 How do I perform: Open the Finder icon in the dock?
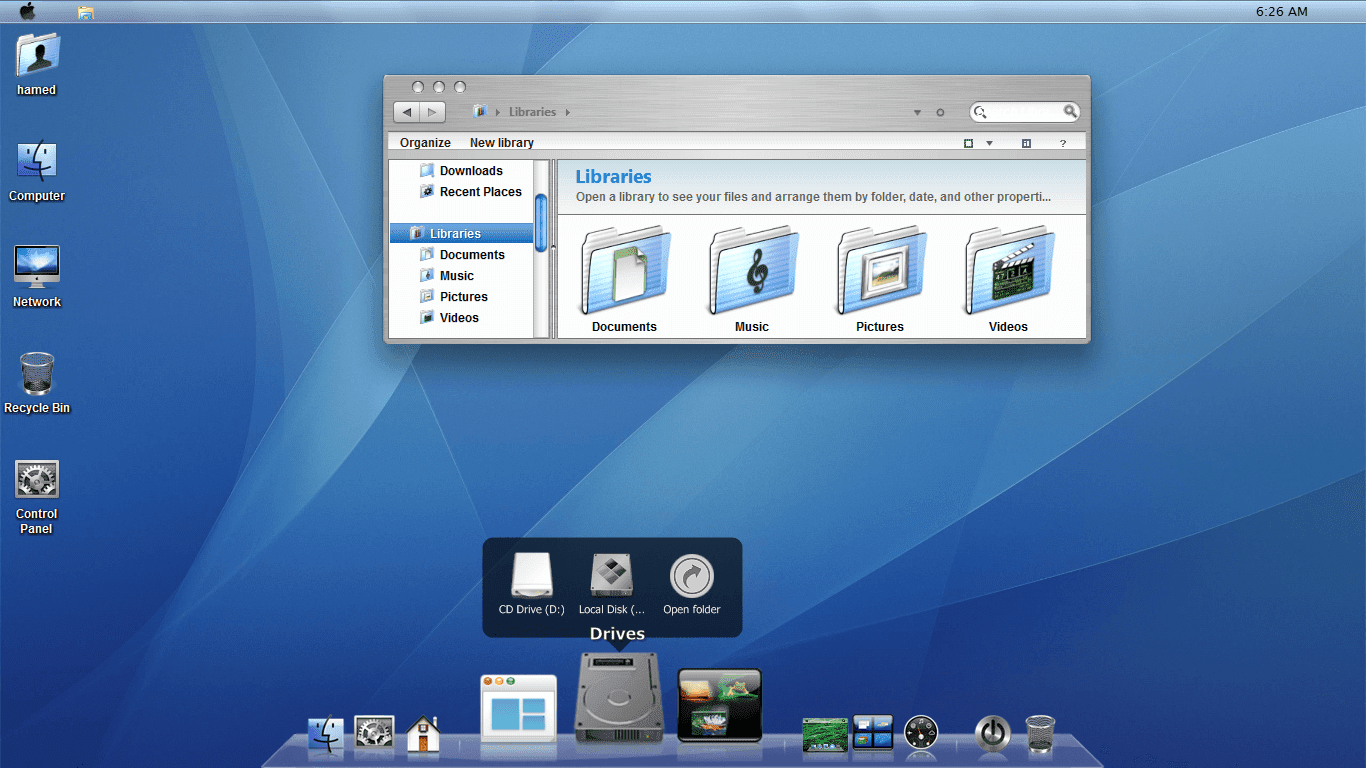coord(327,736)
